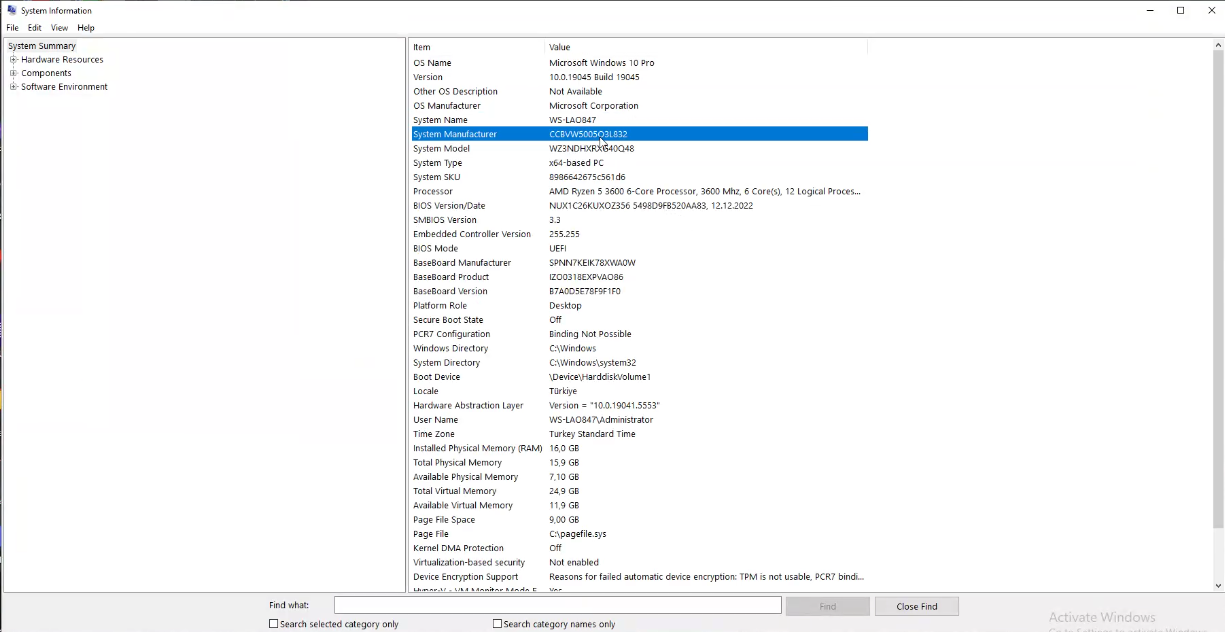
Task: Select the Platform Role row
Action: click(x=640, y=306)
